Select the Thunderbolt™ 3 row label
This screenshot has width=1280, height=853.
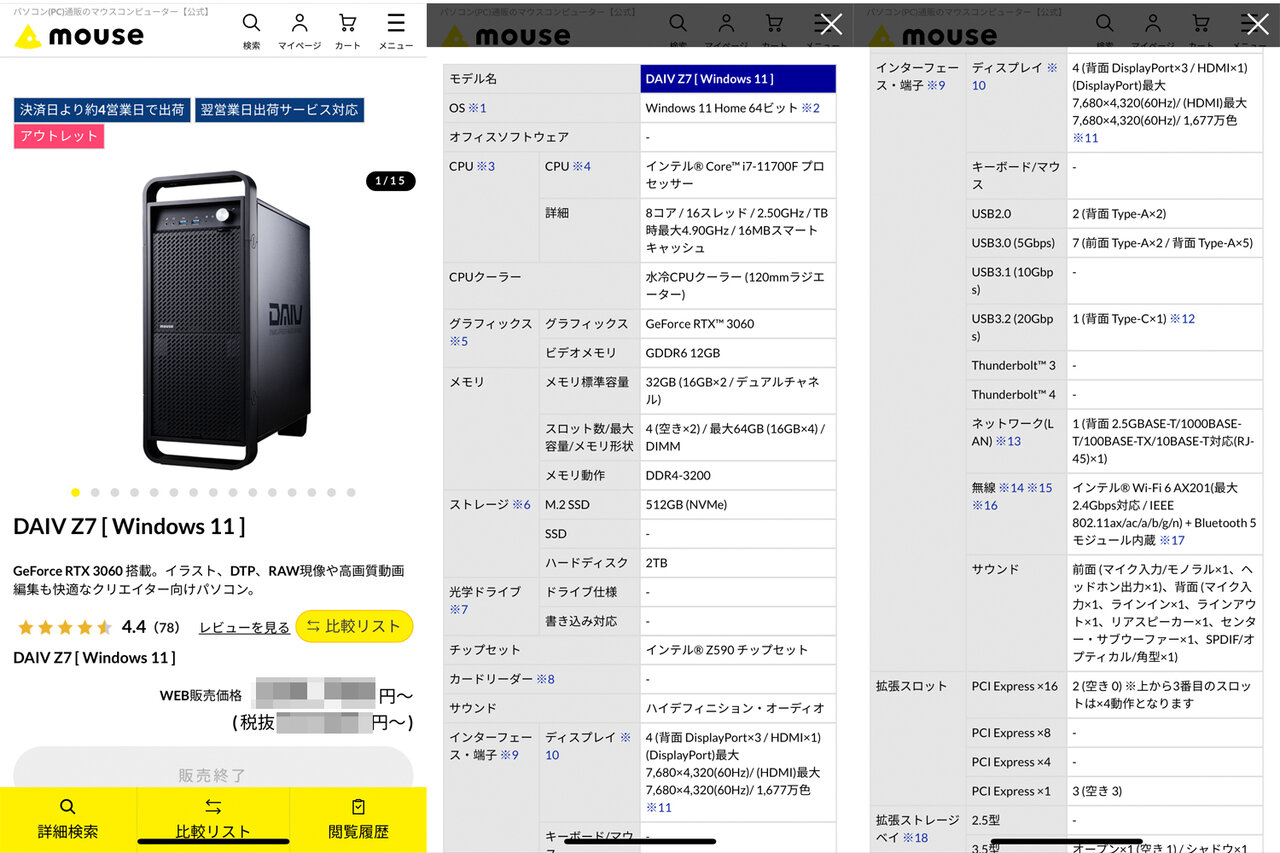(1016, 366)
